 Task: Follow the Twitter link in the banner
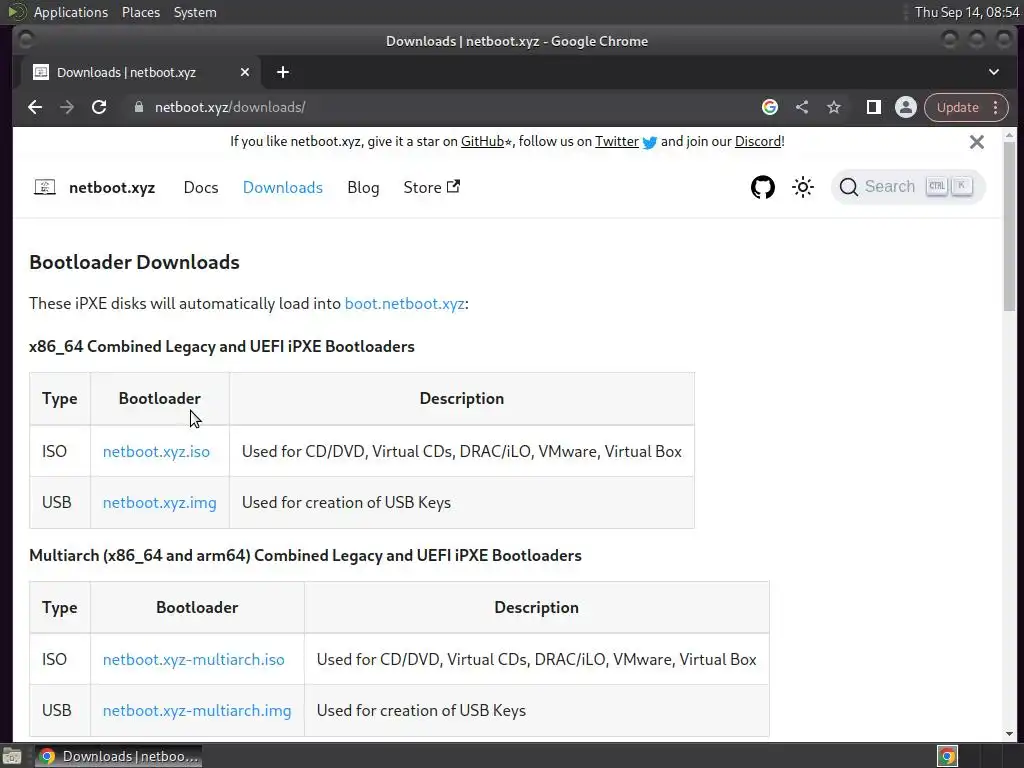pos(616,141)
